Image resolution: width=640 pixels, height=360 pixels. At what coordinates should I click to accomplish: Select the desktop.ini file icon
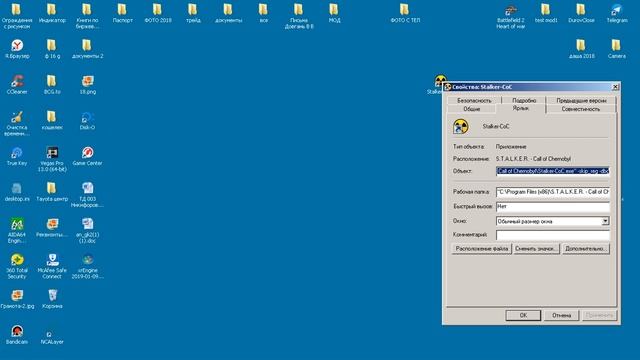[17, 192]
